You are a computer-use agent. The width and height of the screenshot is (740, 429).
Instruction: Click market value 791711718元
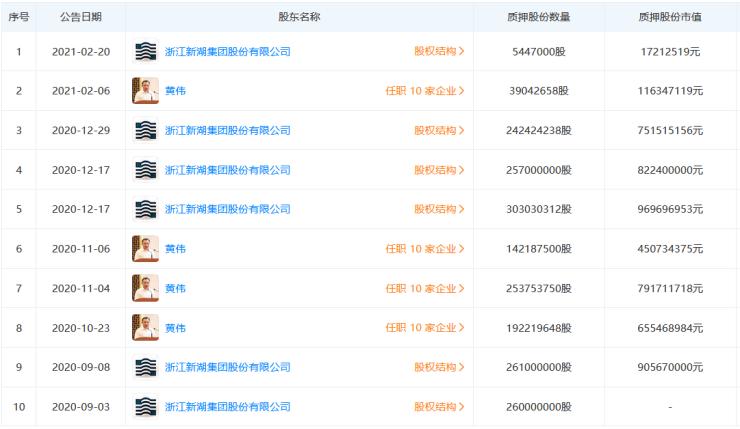pyautogui.click(x=670, y=288)
